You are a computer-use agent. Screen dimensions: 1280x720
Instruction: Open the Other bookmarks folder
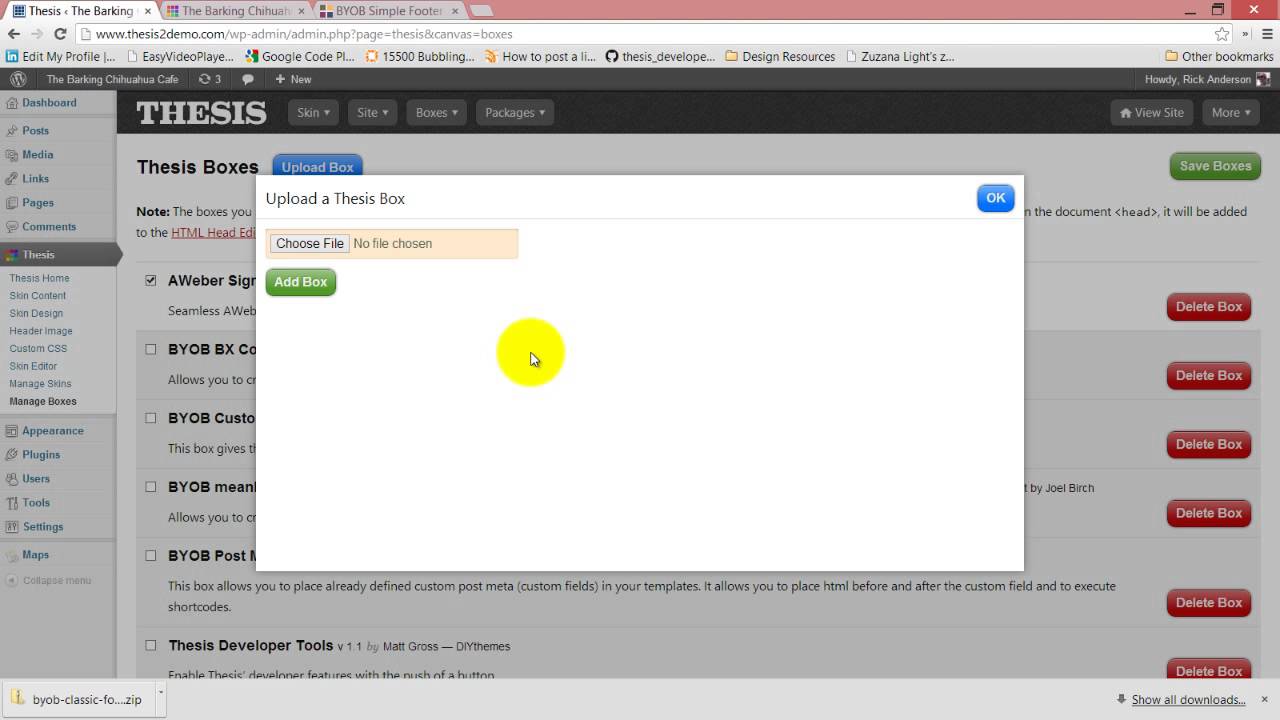pyautogui.click(x=1218, y=57)
